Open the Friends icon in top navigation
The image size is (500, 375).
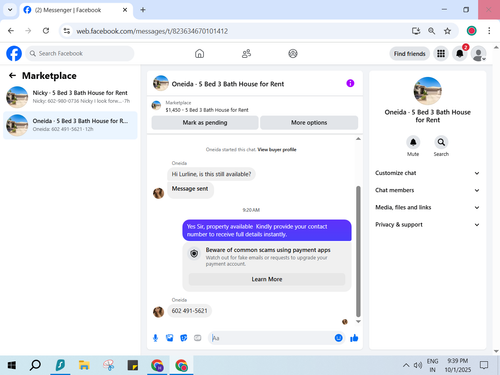[246, 53]
